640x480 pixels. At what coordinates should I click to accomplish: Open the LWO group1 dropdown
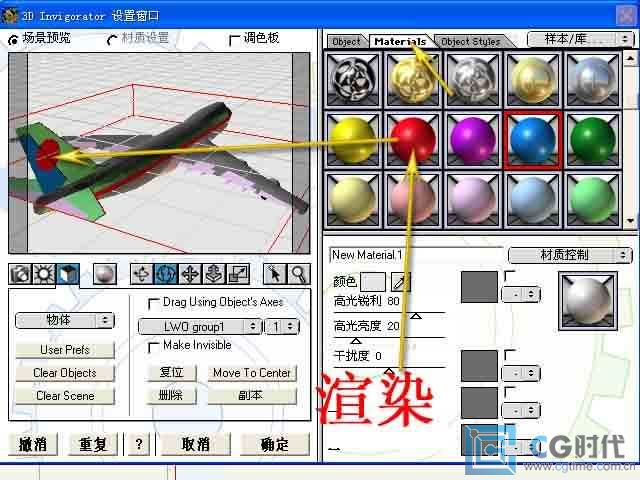pos(200,327)
